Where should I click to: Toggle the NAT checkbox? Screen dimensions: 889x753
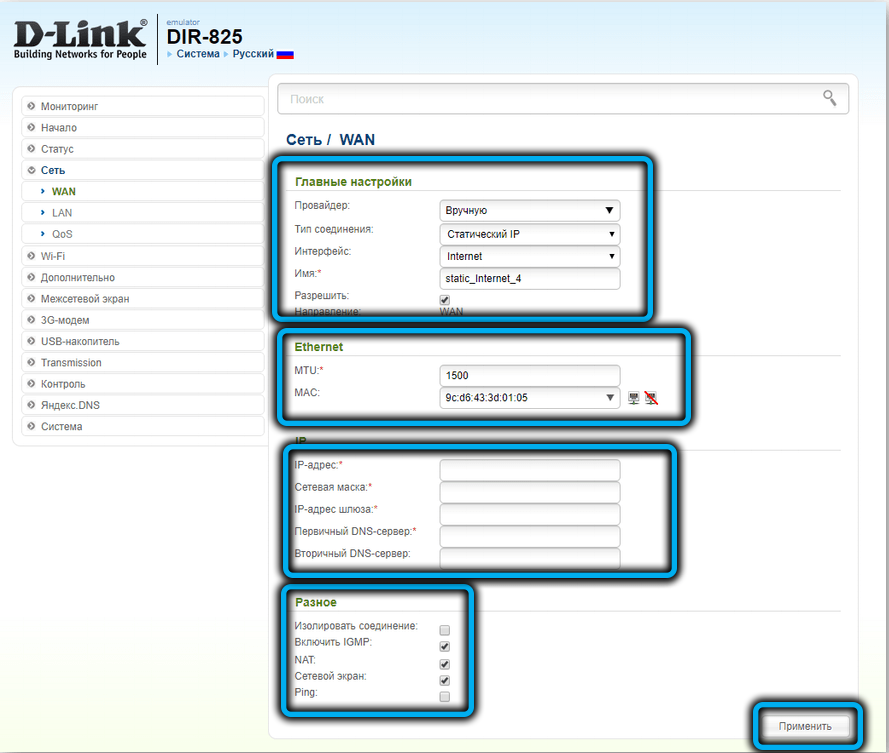click(x=445, y=664)
